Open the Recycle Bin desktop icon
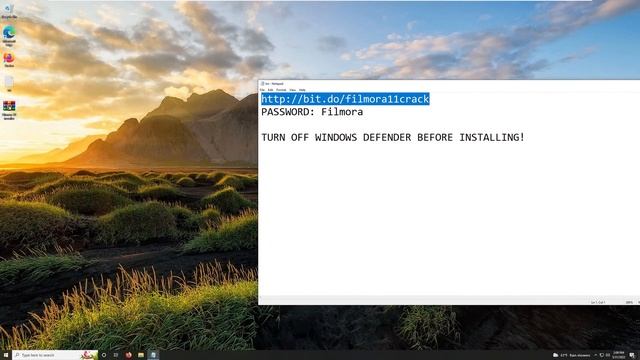 point(8,11)
